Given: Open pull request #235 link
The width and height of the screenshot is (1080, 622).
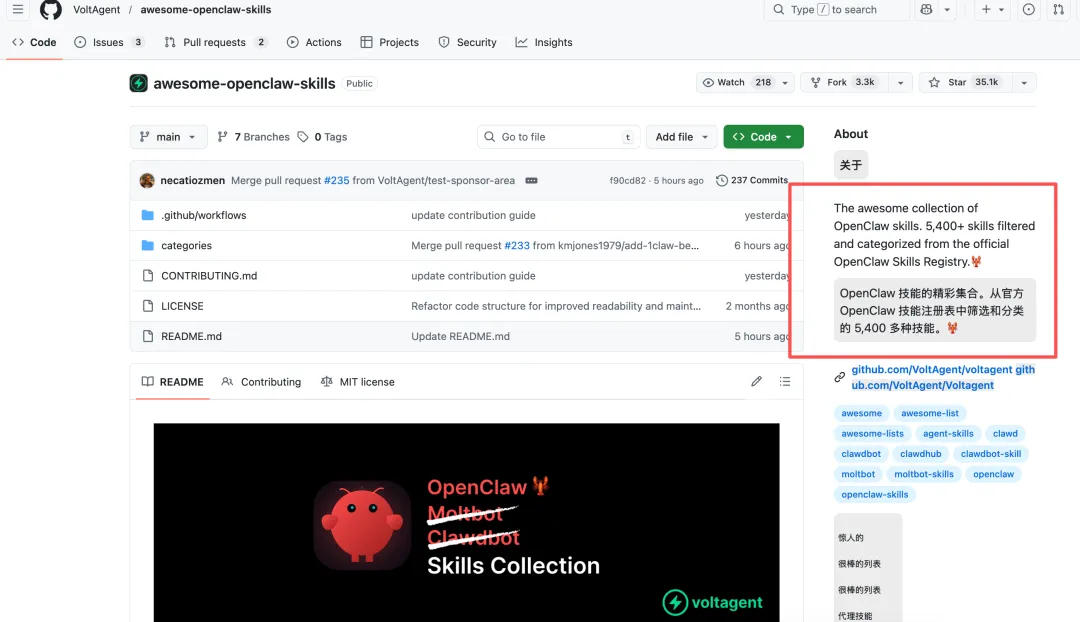Looking at the screenshot, I should (x=337, y=180).
